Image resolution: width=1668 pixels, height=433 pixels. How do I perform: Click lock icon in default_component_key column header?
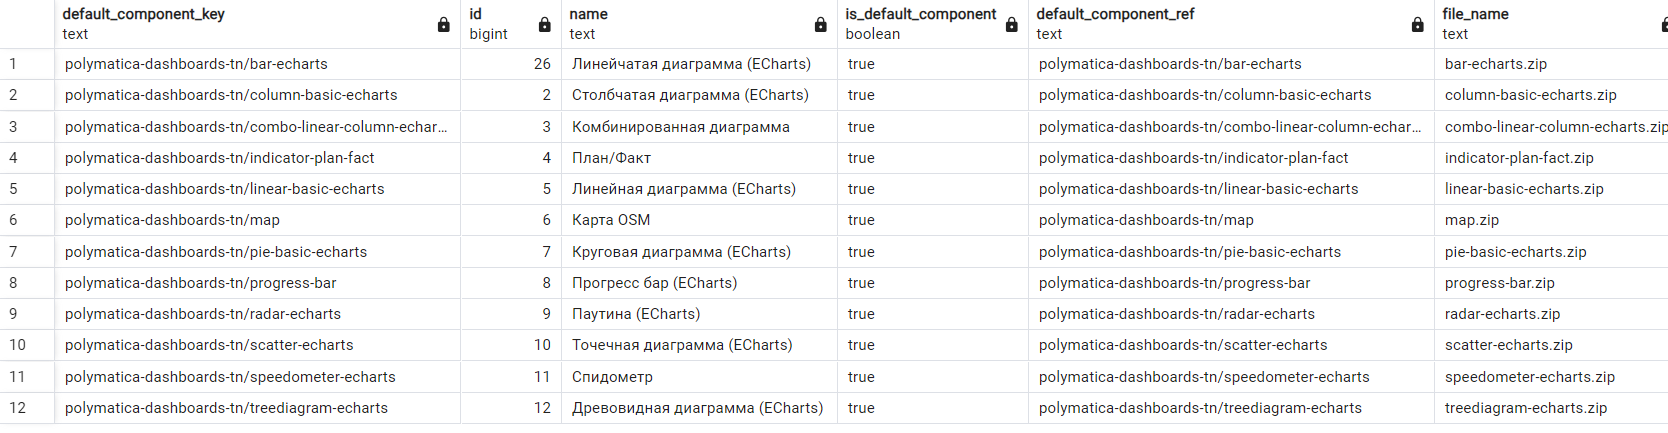click(443, 25)
